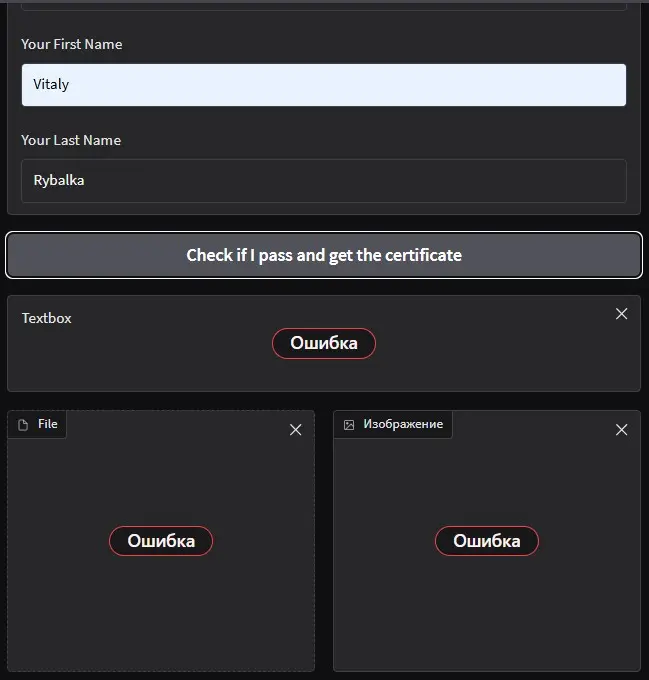Click the First Name input containing Vitaly
The width and height of the screenshot is (649, 680).
pos(324,85)
